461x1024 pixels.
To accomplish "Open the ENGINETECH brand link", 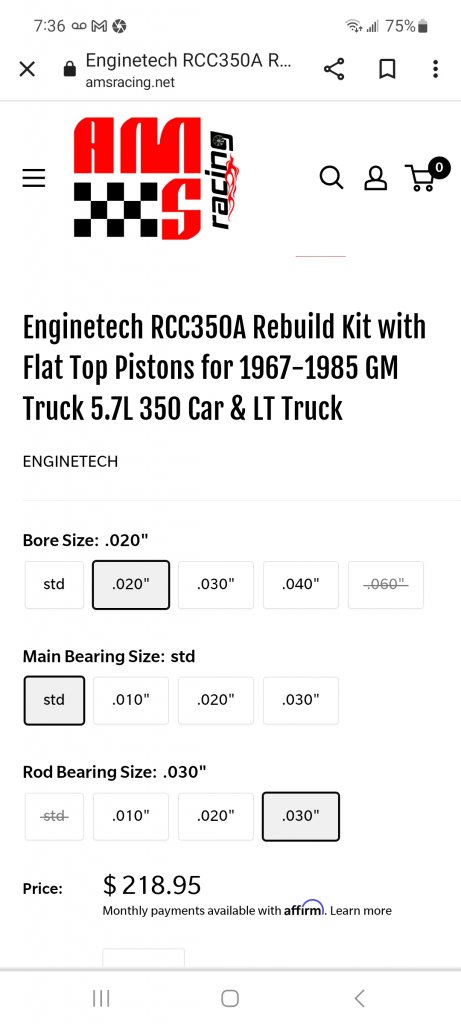I will point(71,462).
